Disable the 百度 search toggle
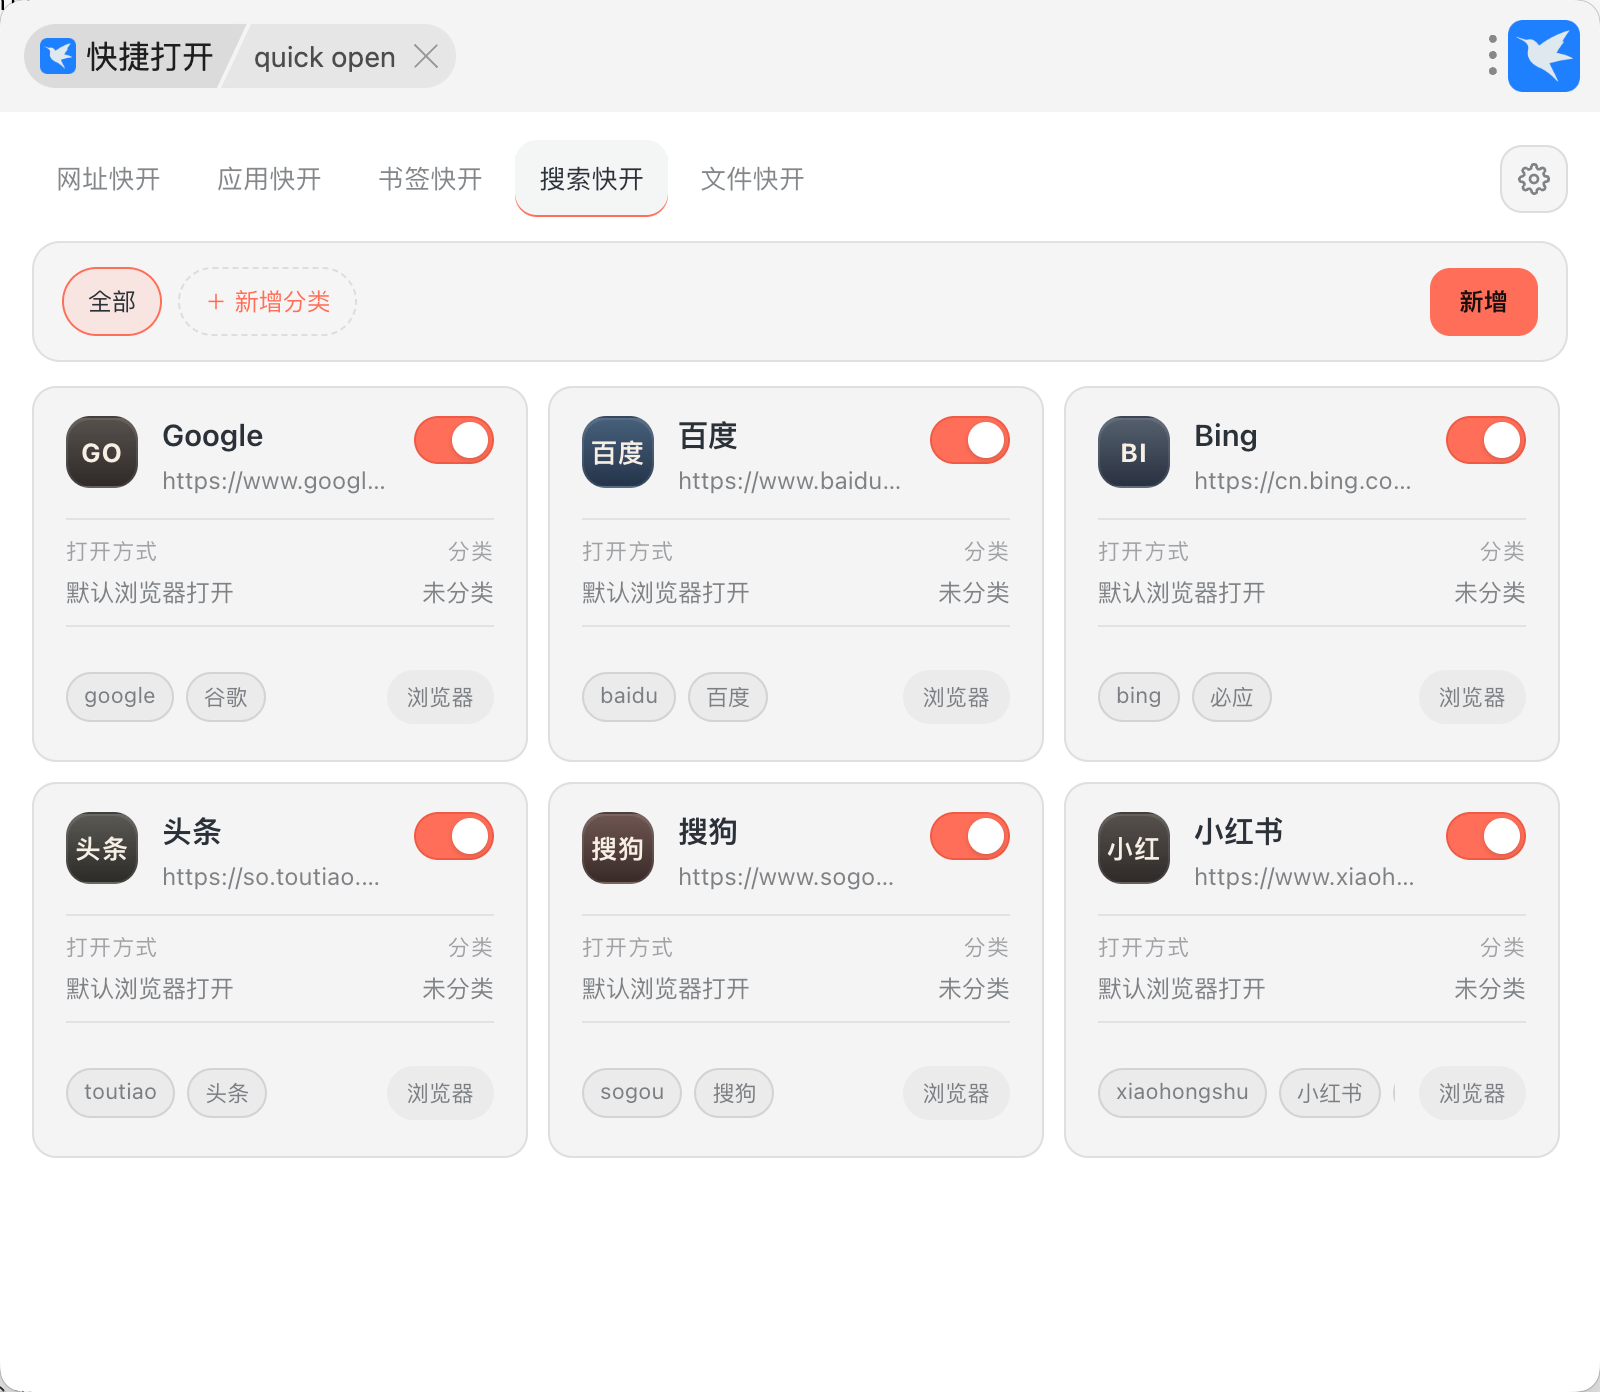Viewport: 1600px width, 1392px height. click(x=970, y=440)
